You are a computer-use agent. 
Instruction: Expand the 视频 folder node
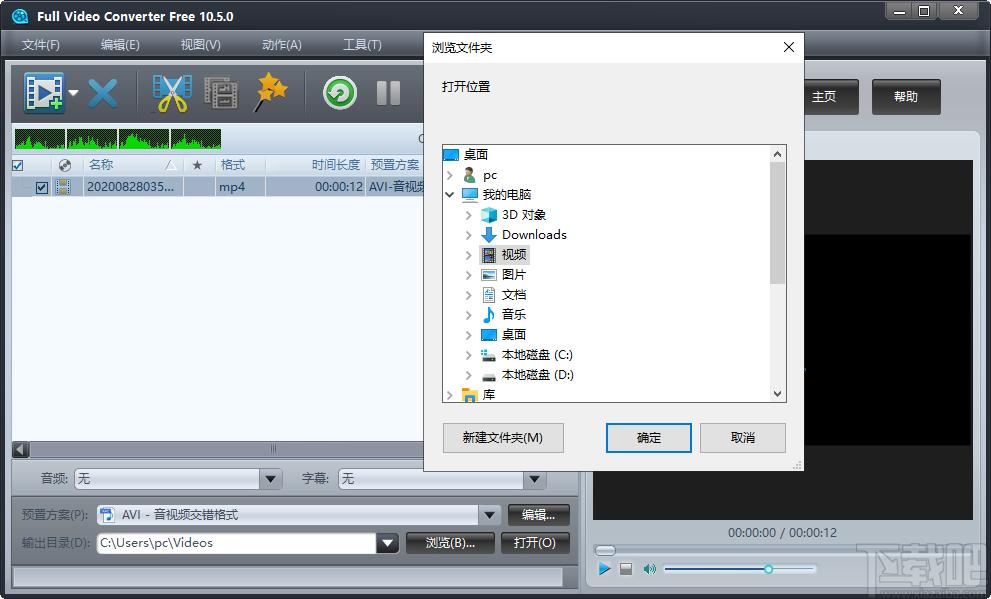468,255
